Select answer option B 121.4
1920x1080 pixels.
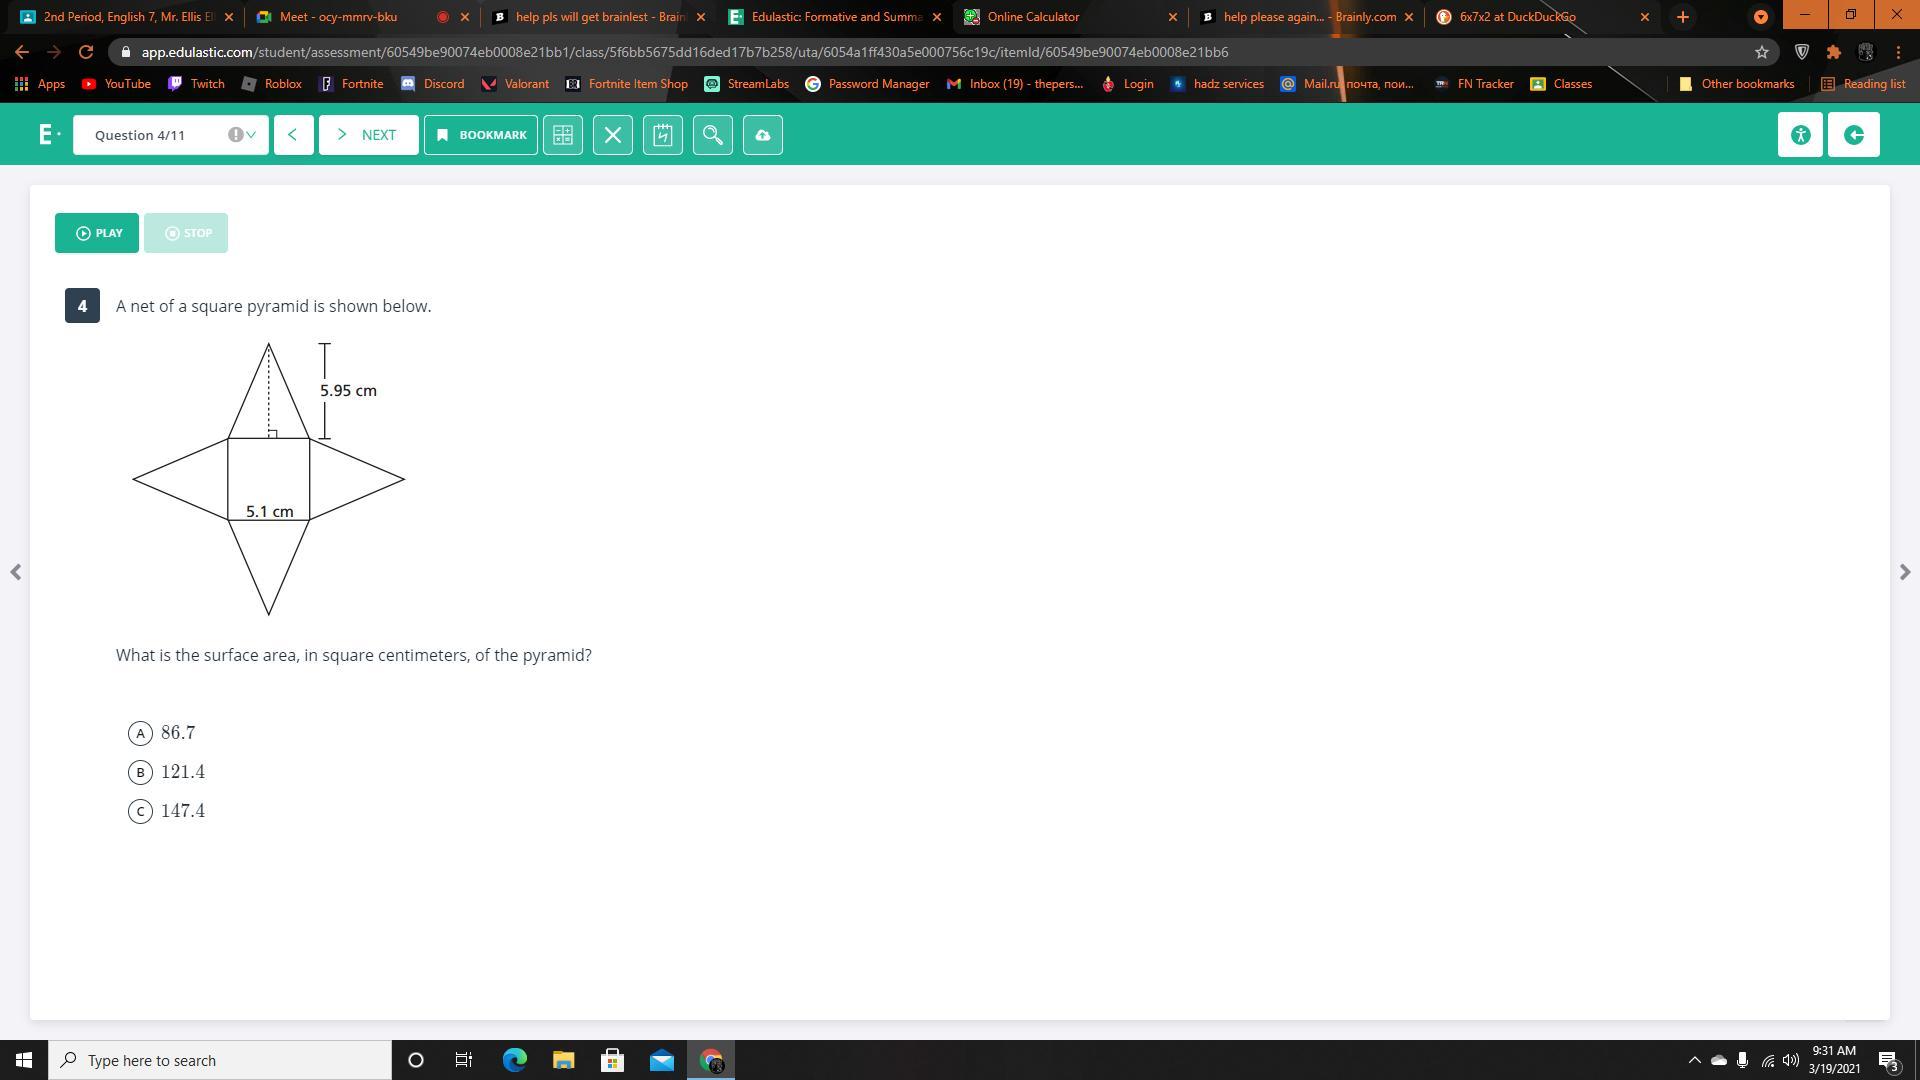(141, 772)
